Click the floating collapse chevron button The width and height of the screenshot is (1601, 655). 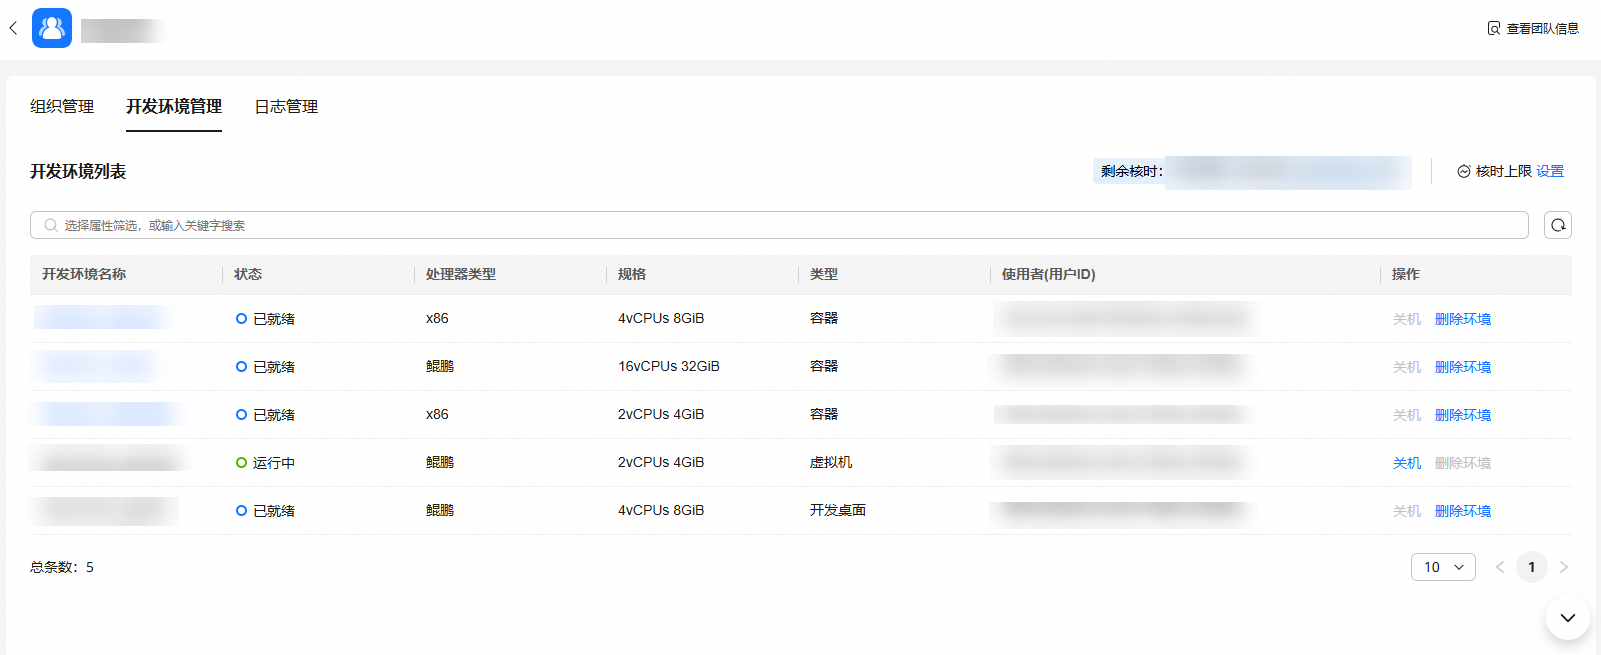1568,617
